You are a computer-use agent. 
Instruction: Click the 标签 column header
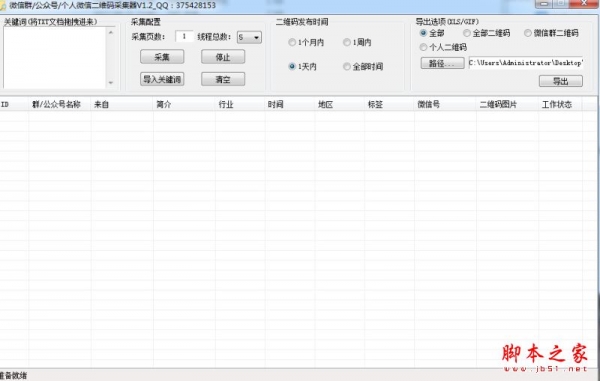(x=389, y=104)
